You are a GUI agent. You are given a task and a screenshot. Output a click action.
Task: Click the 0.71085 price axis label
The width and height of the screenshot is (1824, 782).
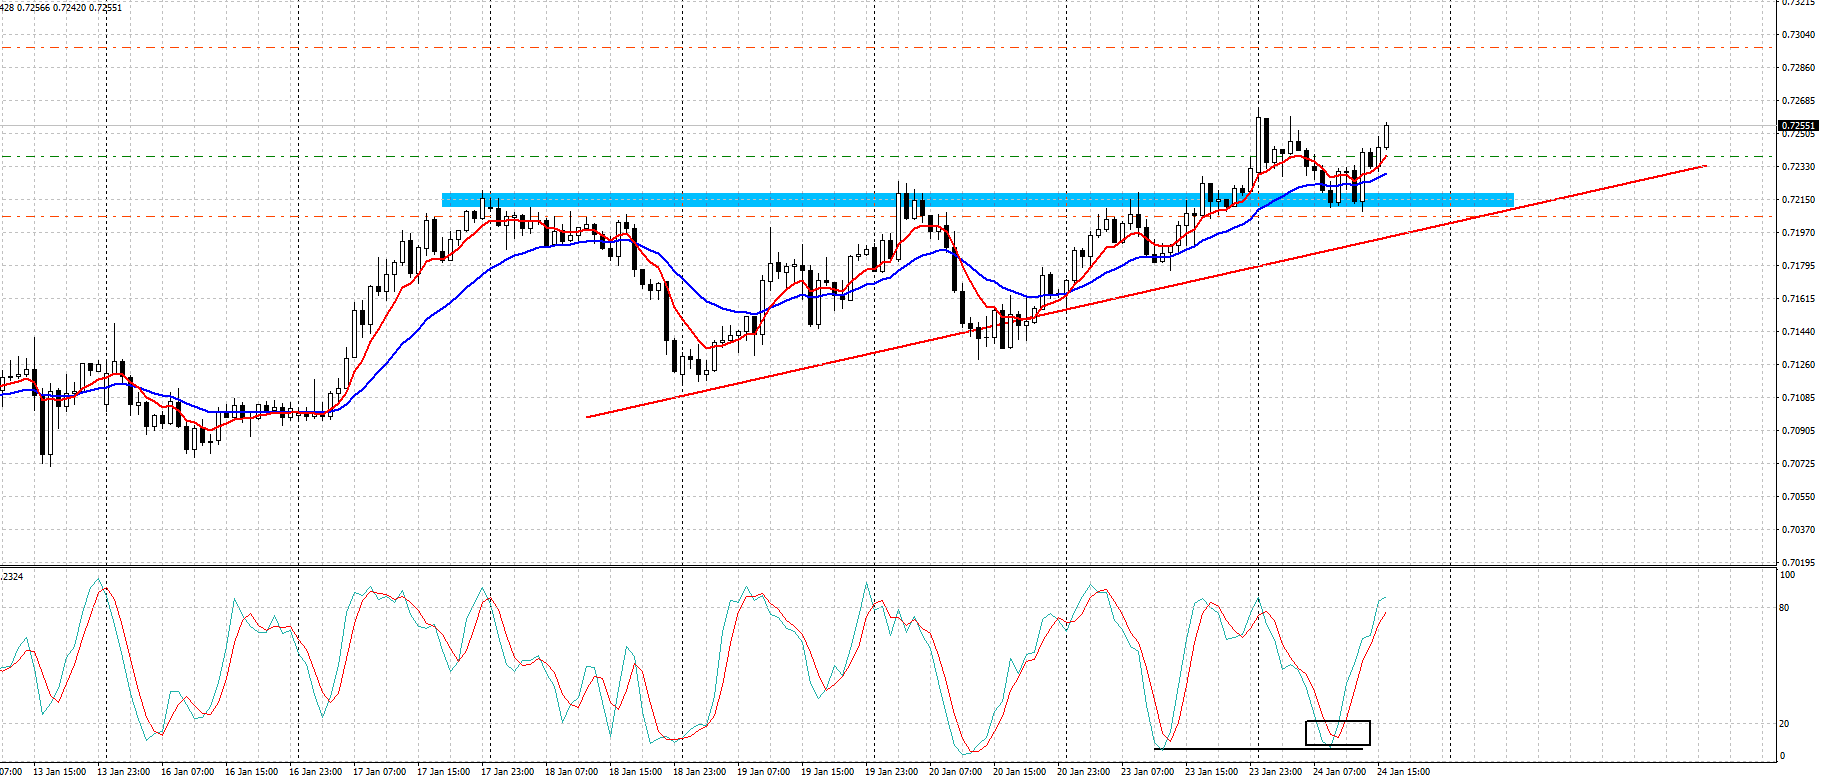[x=1799, y=398]
